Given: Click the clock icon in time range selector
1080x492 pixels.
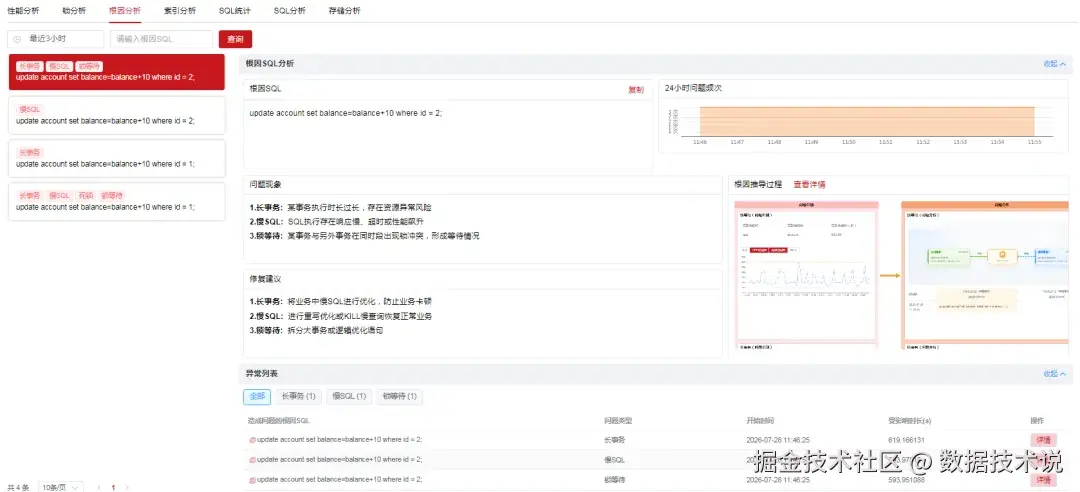Looking at the screenshot, I should tap(17, 39).
